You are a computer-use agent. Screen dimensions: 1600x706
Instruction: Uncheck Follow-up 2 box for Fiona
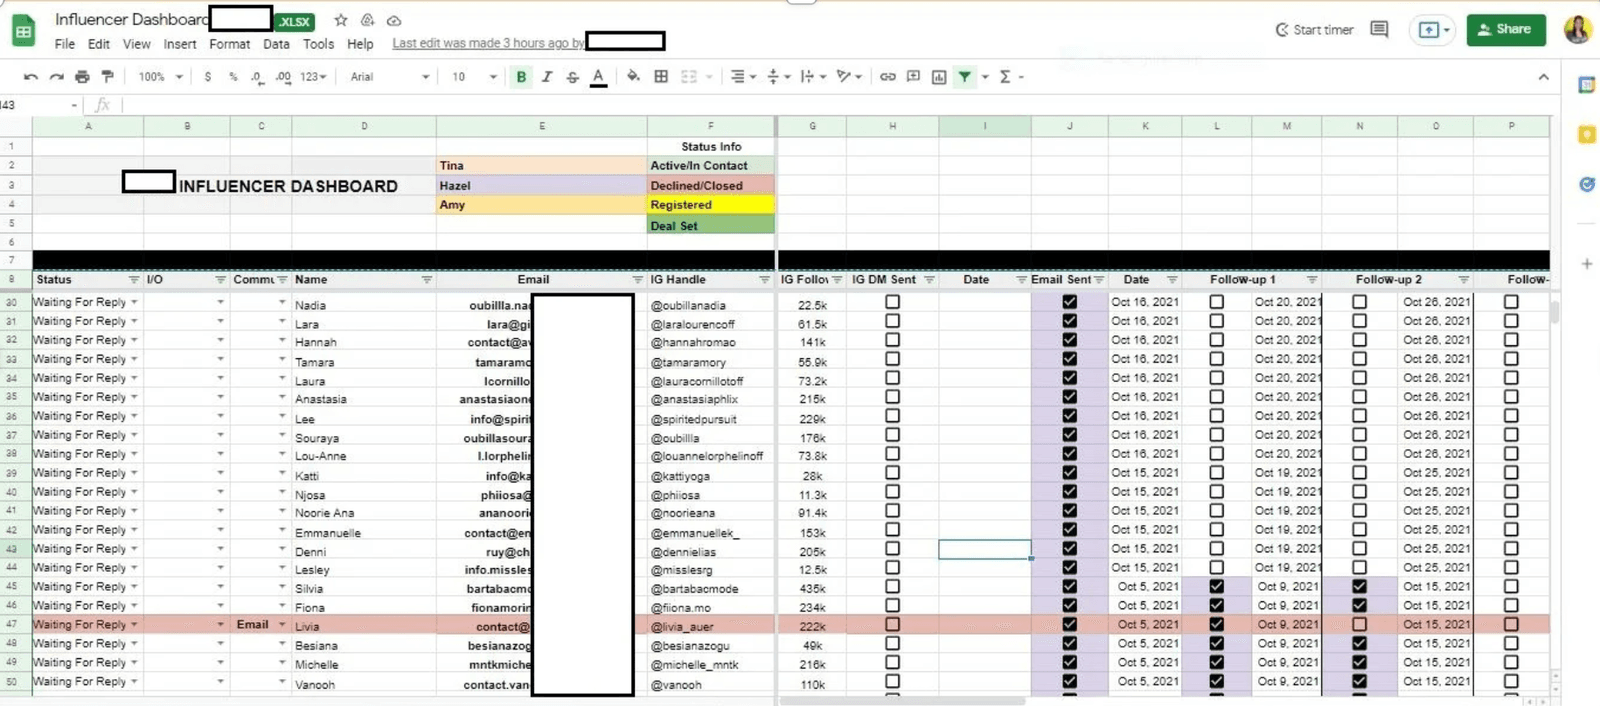1359,606
